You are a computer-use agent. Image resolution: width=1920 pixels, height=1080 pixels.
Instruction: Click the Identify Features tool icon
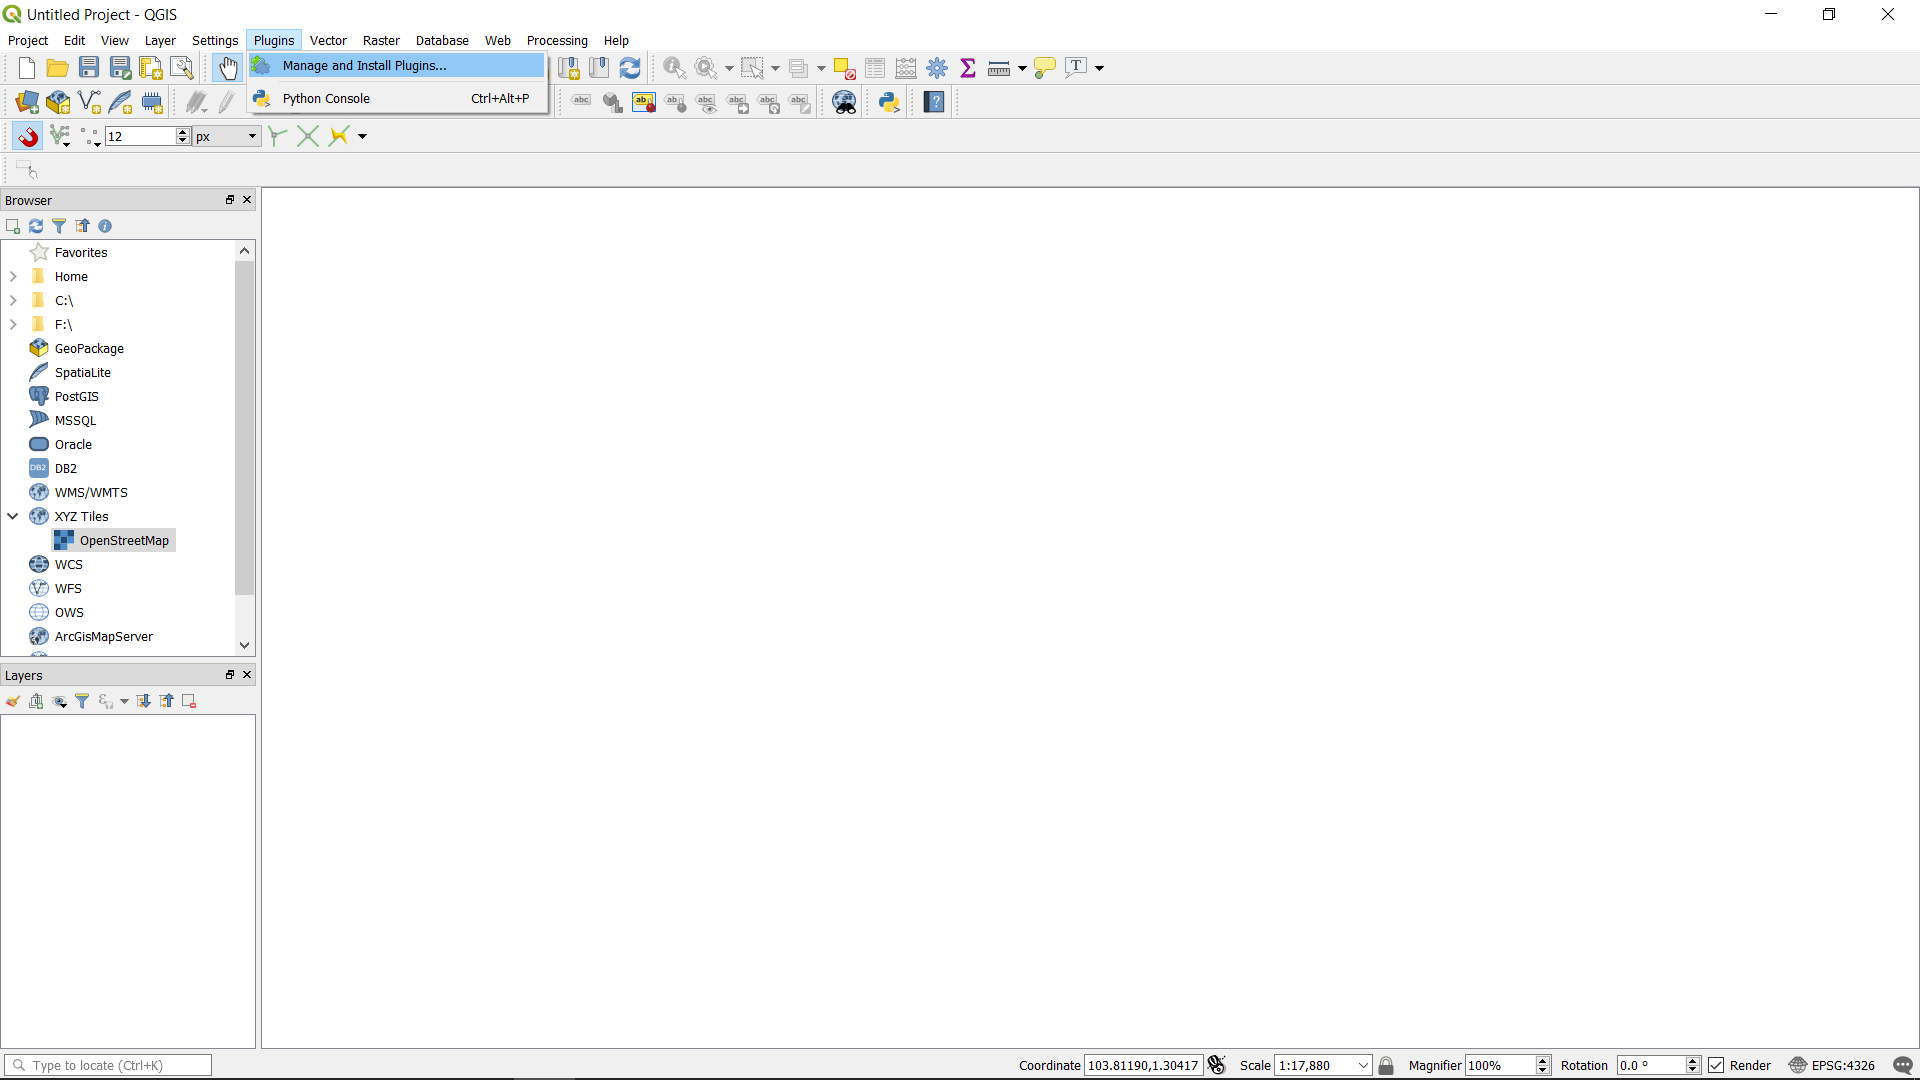coord(675,68)
